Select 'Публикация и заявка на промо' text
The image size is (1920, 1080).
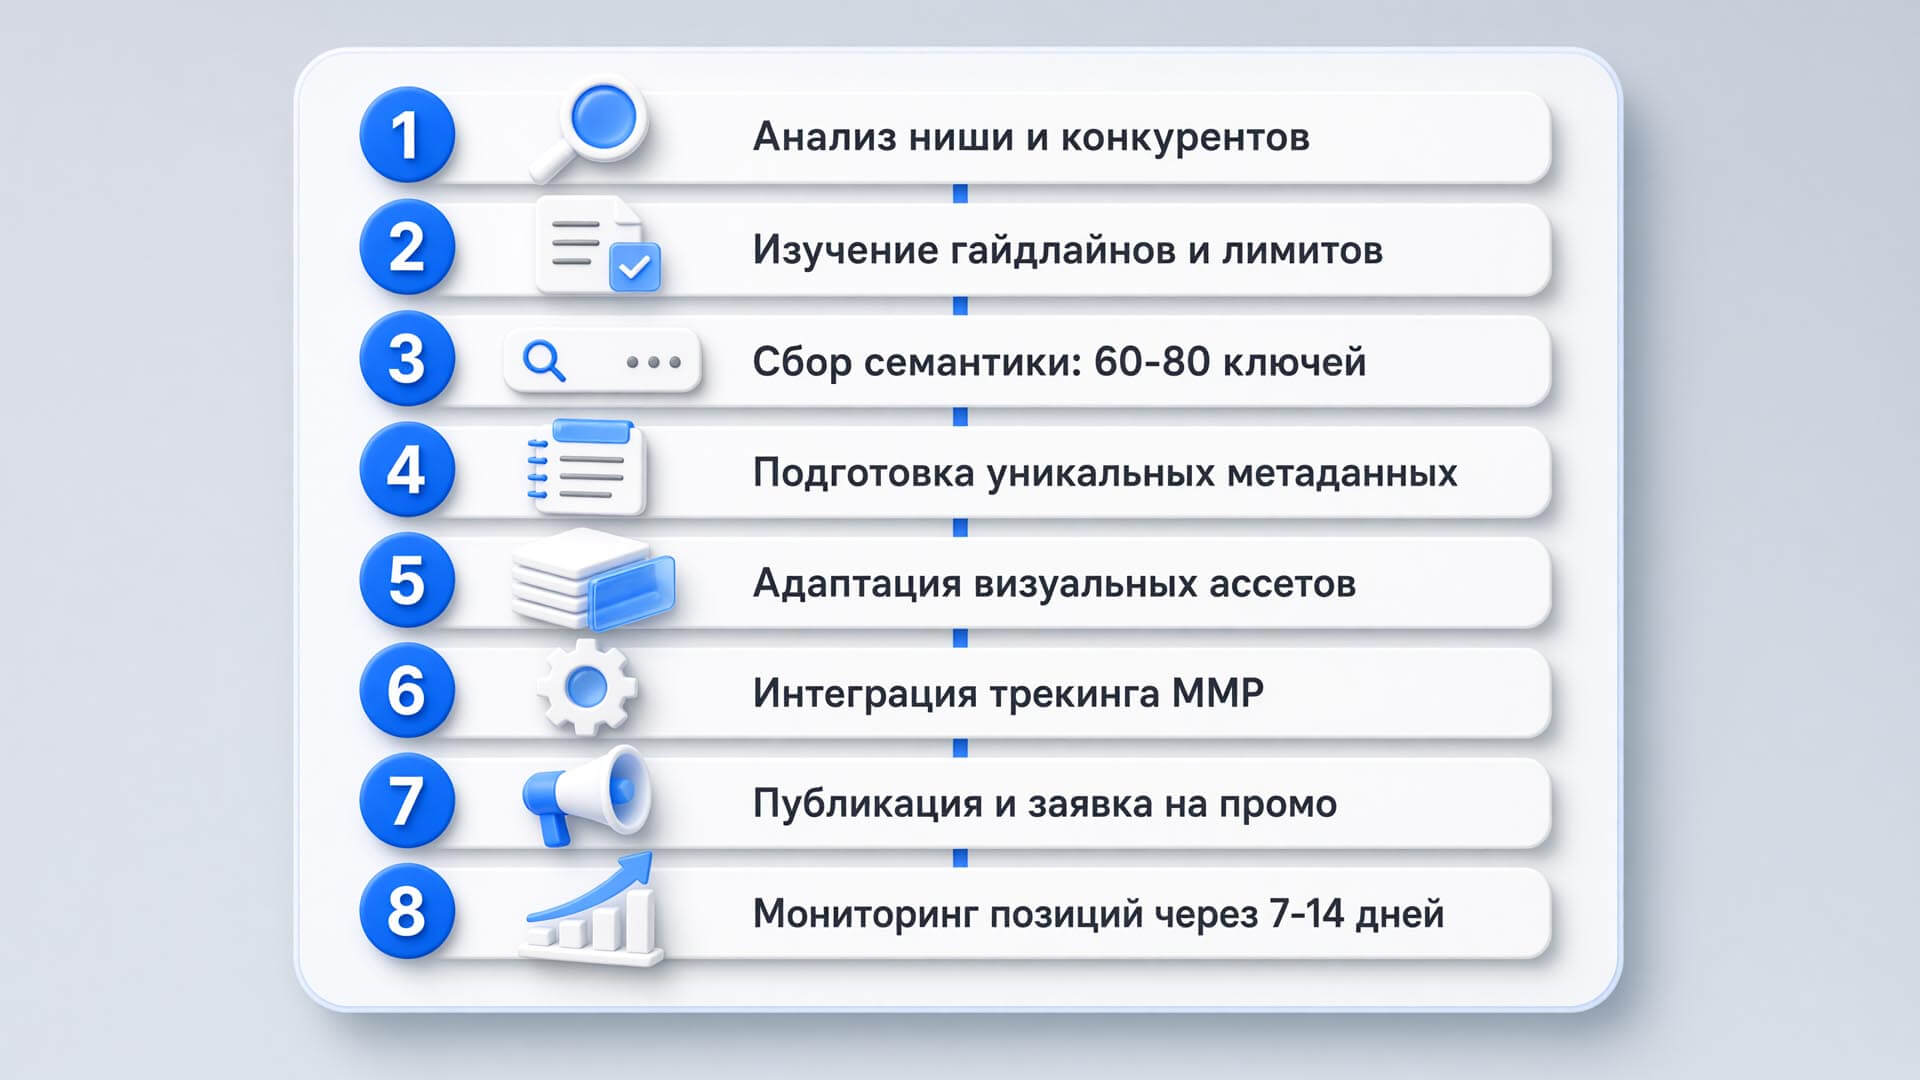(1045, 804)
